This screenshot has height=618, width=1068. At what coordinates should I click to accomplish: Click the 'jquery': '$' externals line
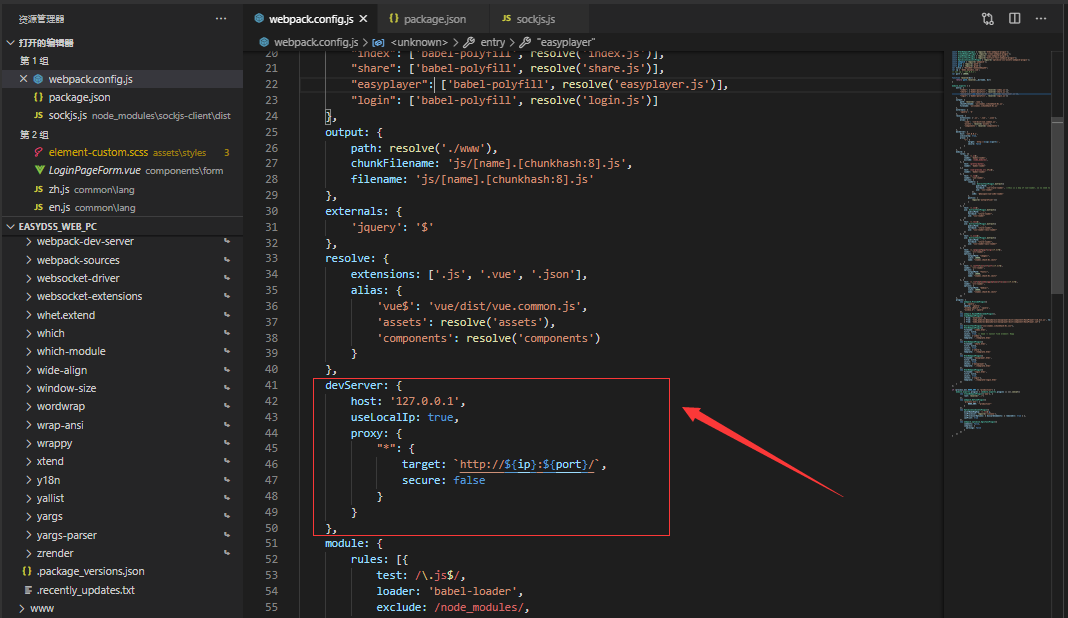click(x=392, y=227)
